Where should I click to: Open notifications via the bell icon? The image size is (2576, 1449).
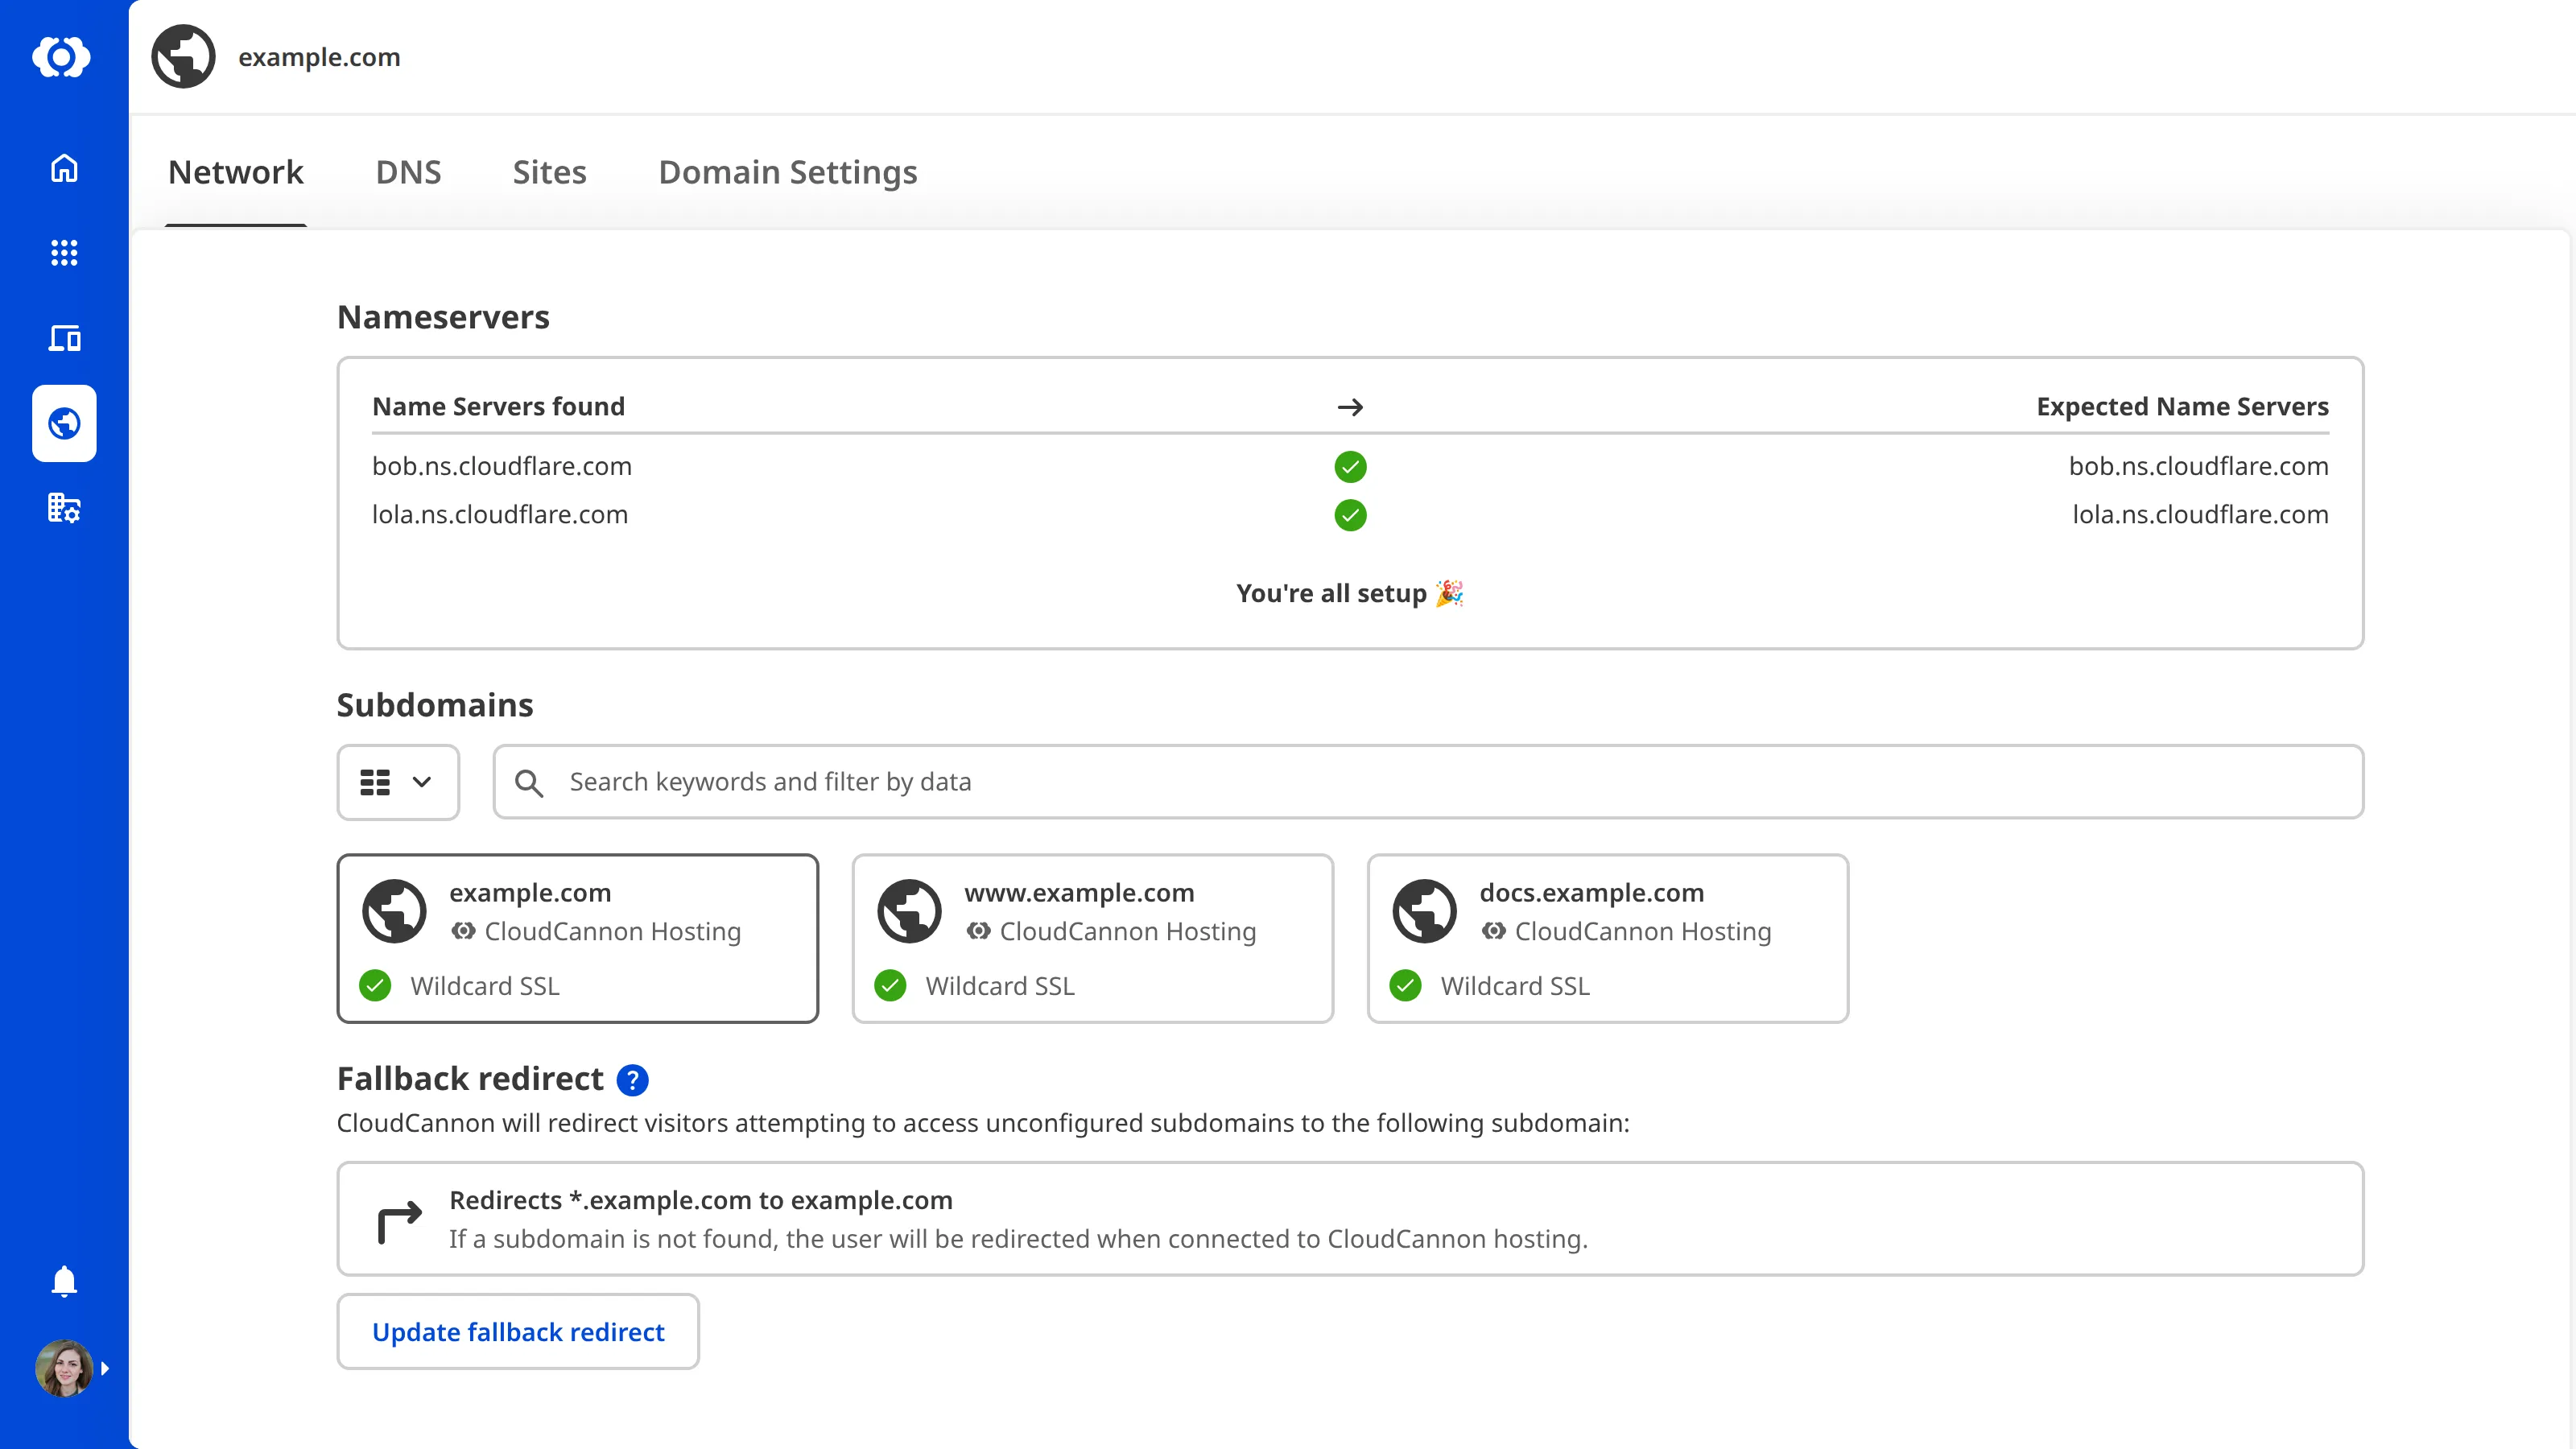tap(63, 1281)
